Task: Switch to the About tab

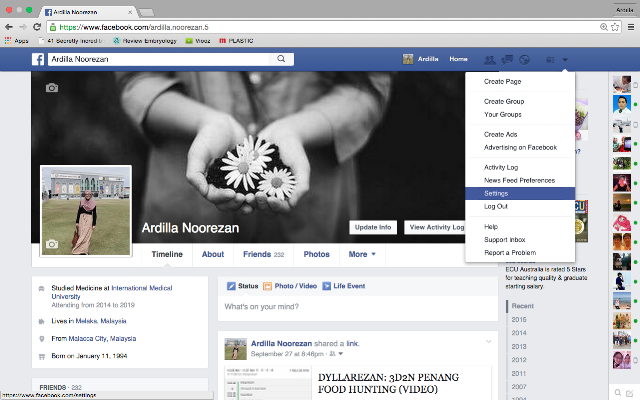Action: 213,254
